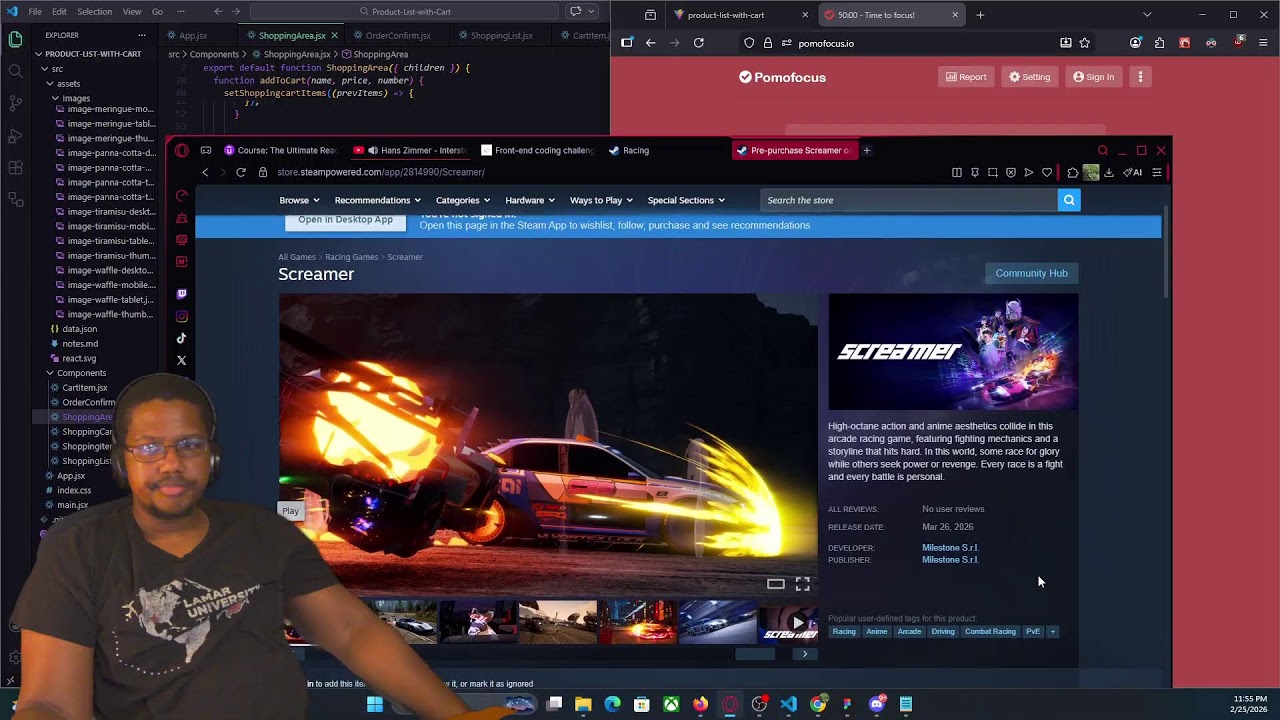Collapse the src folder in Explorer
The height and width of the screenshot is (720, 1280).
click(x=44, y=69)
